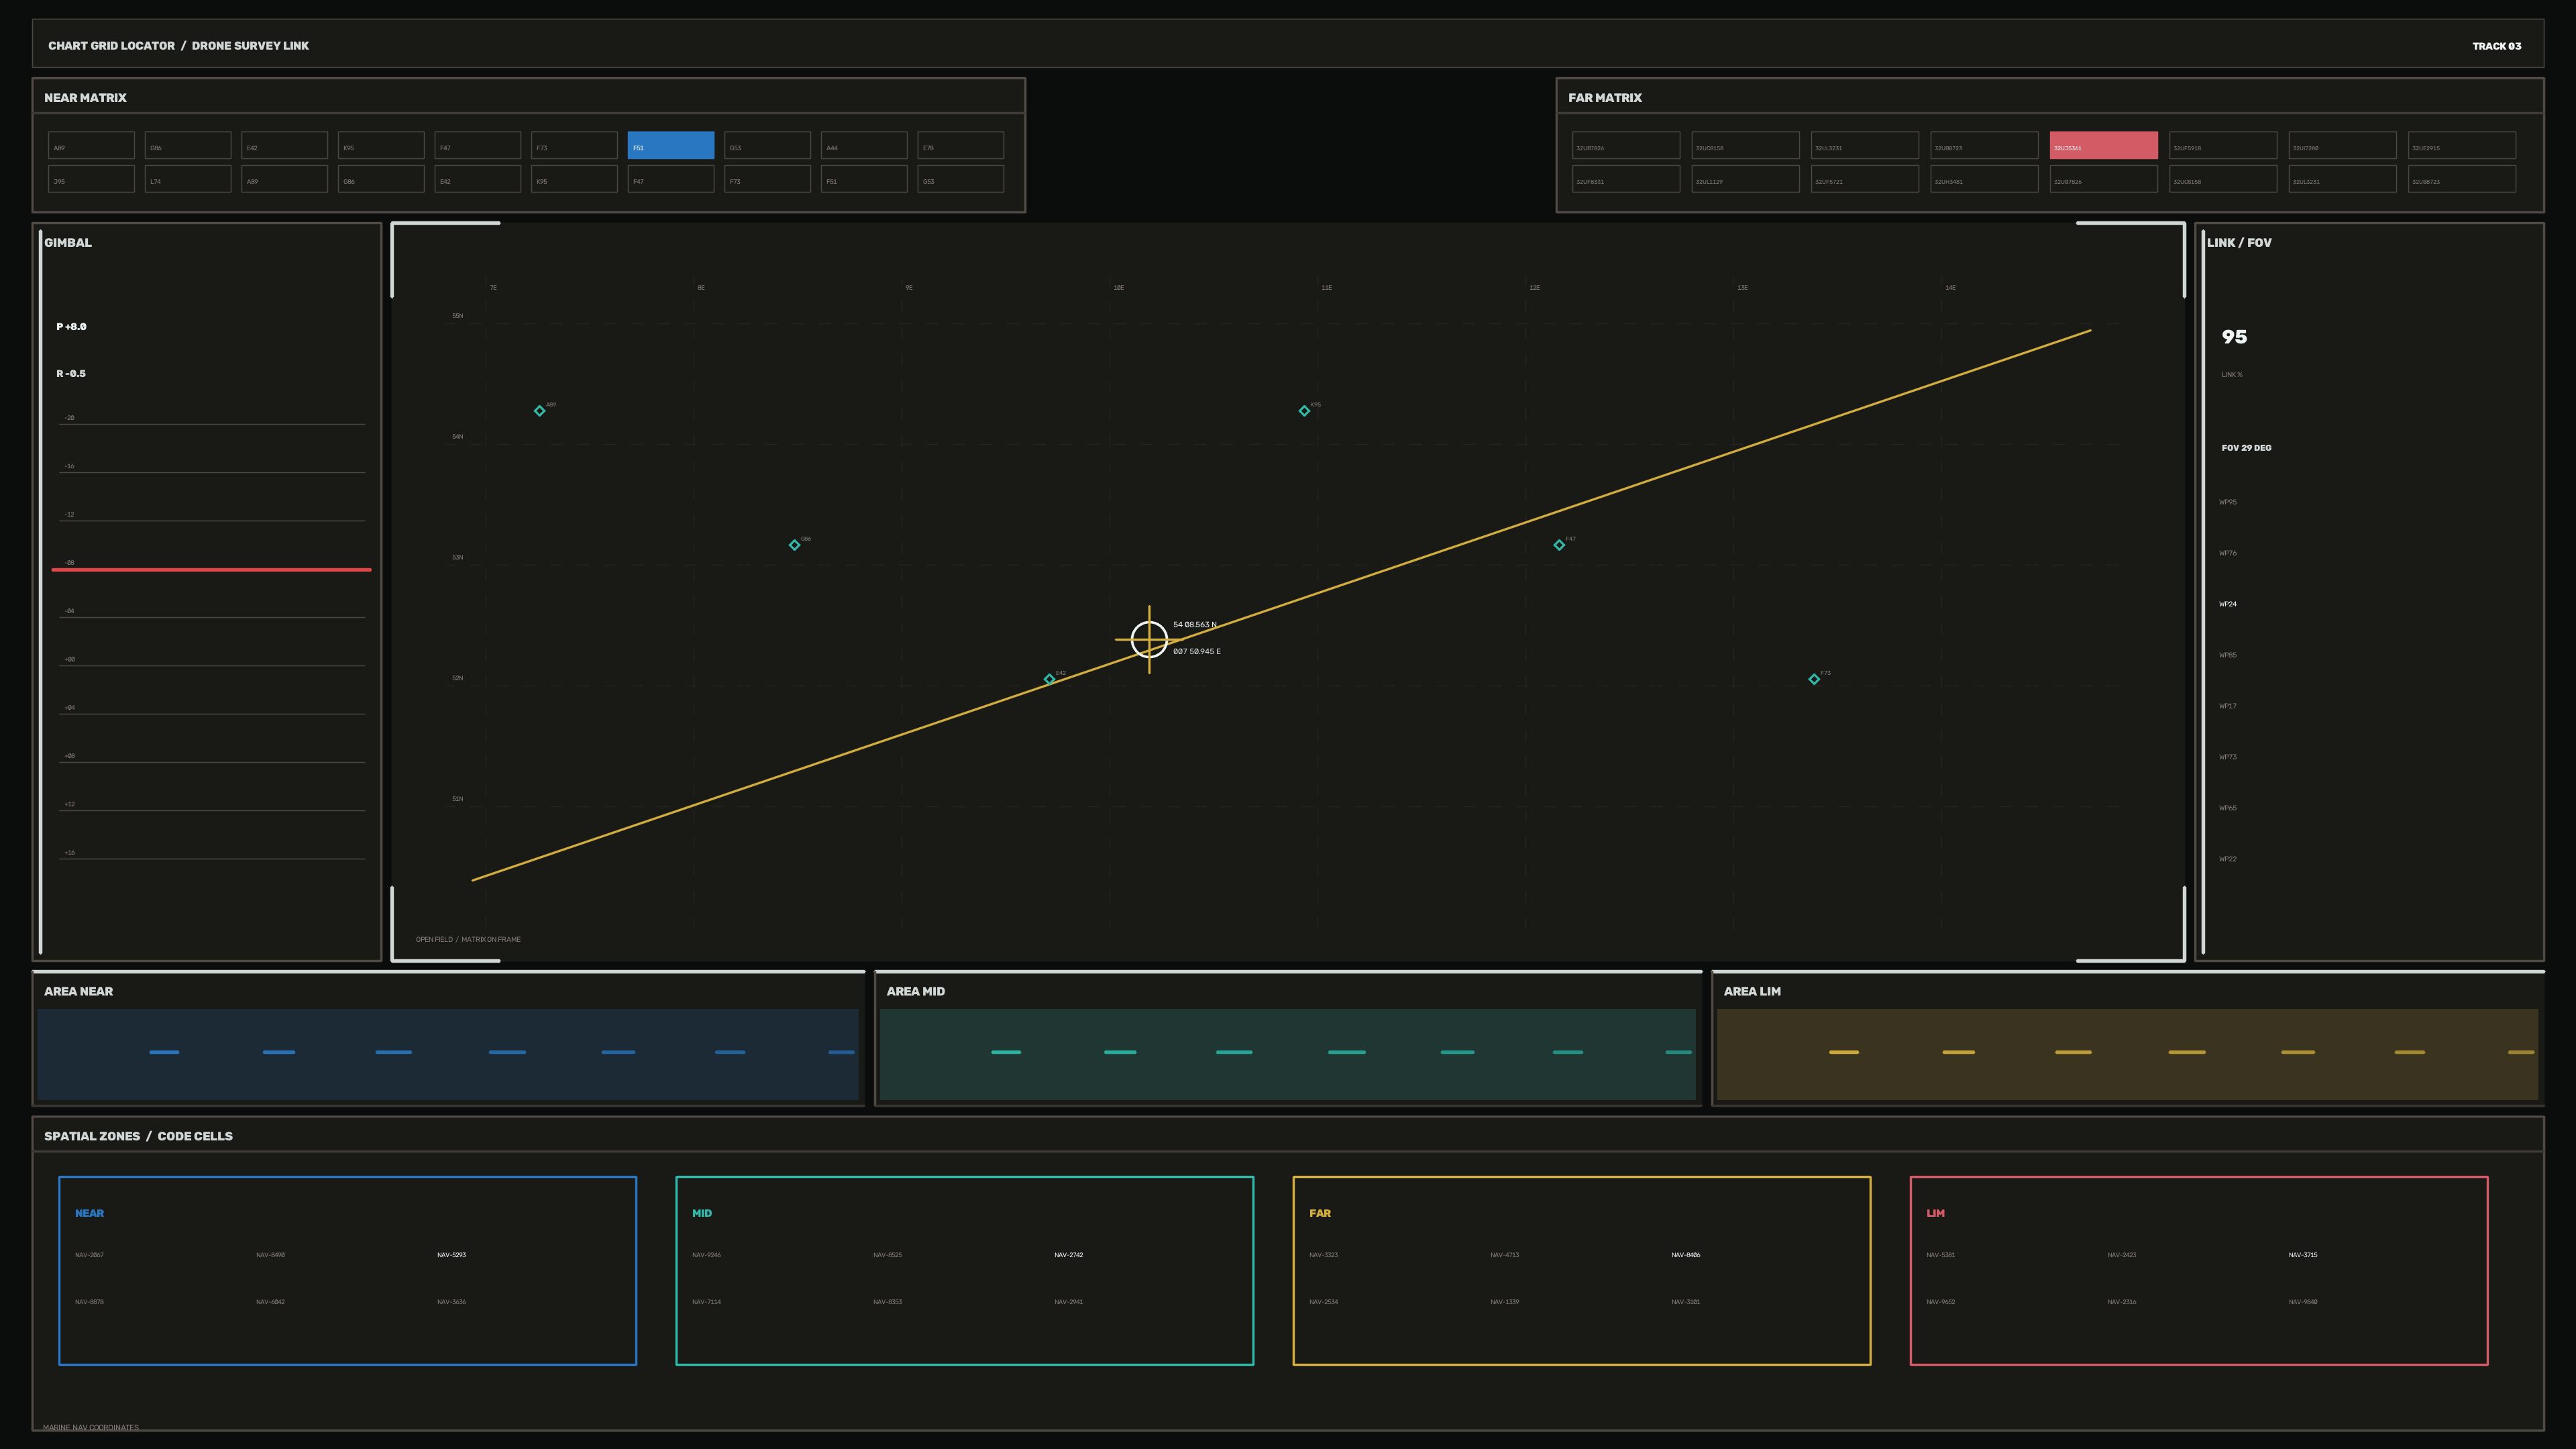The height and width of the screenshot is (1449, 2576).
Task: Choose the 32UL1129 cell in Far Matrix
Action: click(1745, 179)
